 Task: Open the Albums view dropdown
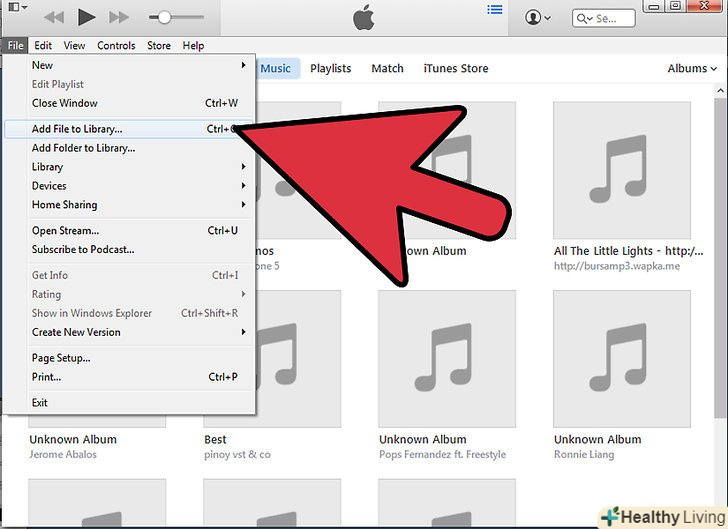point(692,68)
